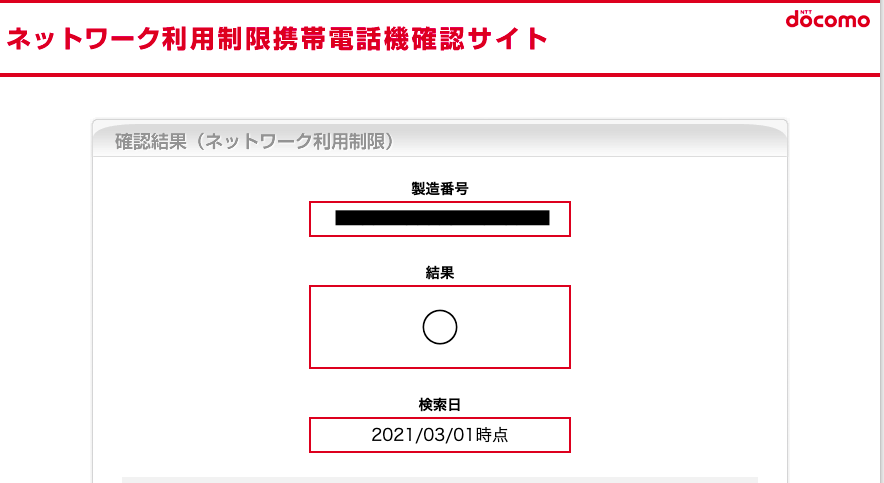Click the 時点 characters in the date box
This screenshot has width=884, height=483.
[492, 435]
